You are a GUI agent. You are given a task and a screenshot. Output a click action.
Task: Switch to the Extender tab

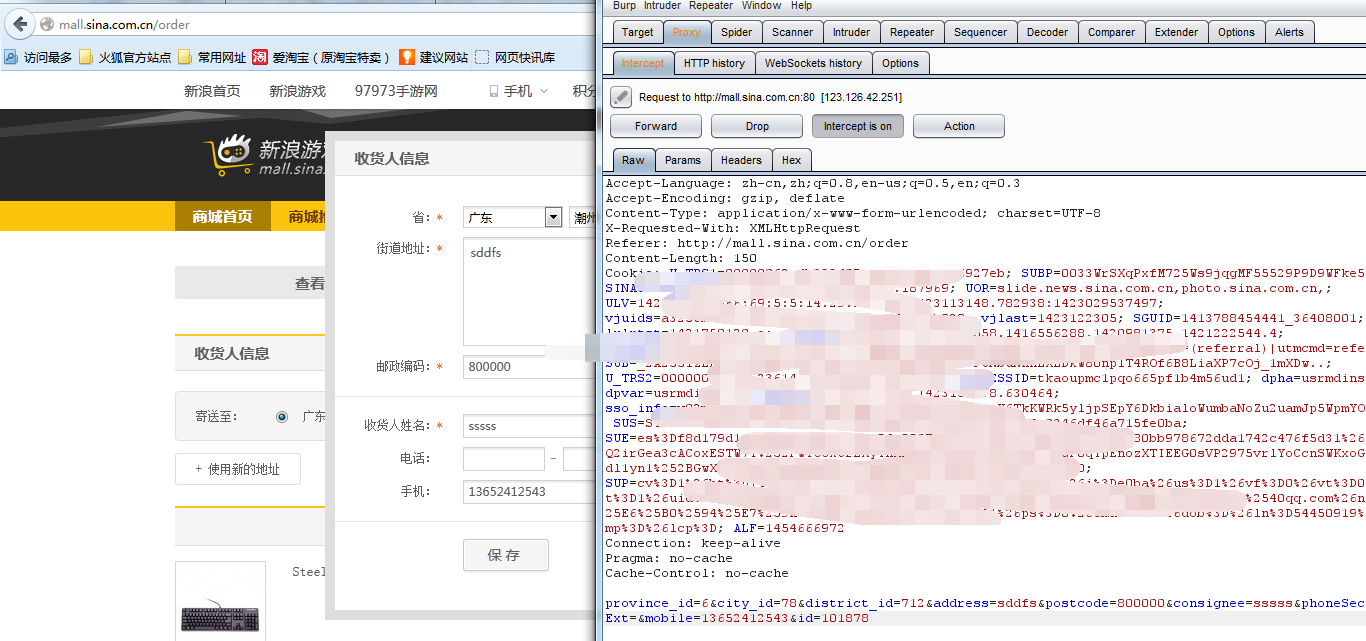click(1176, 32)
